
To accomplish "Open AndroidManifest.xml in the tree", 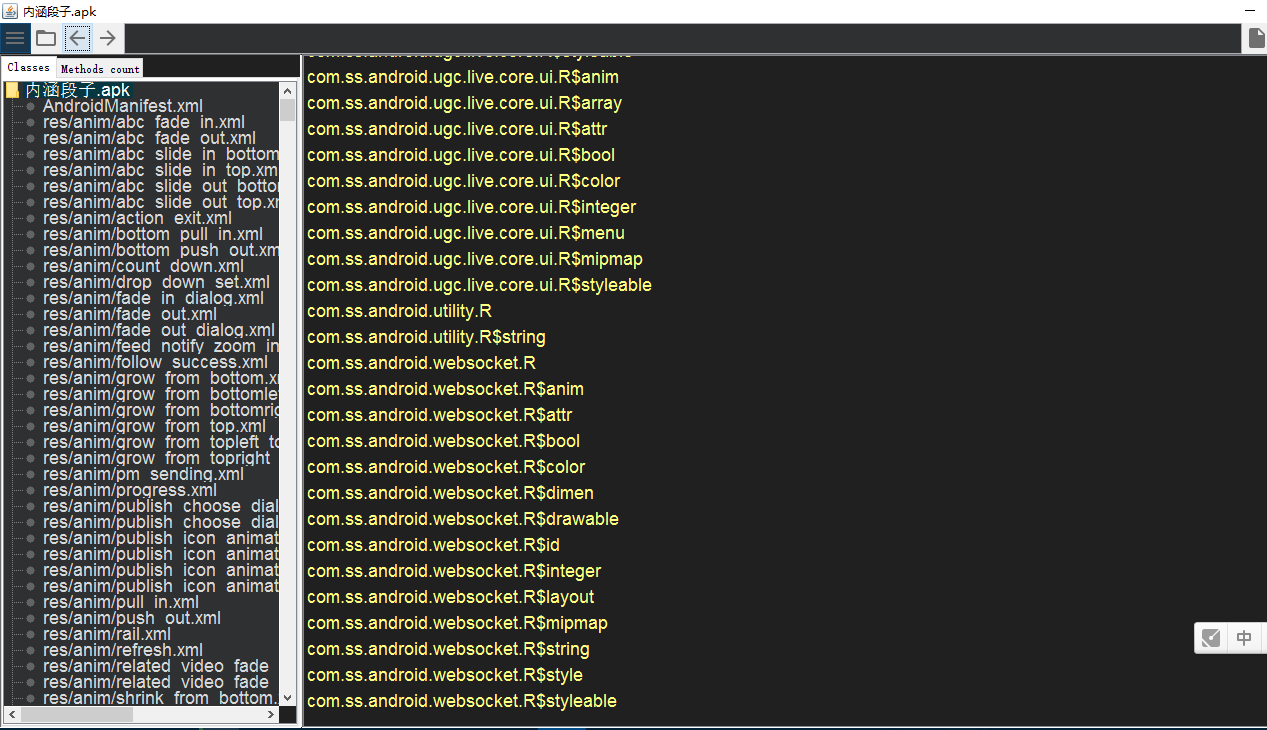I will coord(123,106).
